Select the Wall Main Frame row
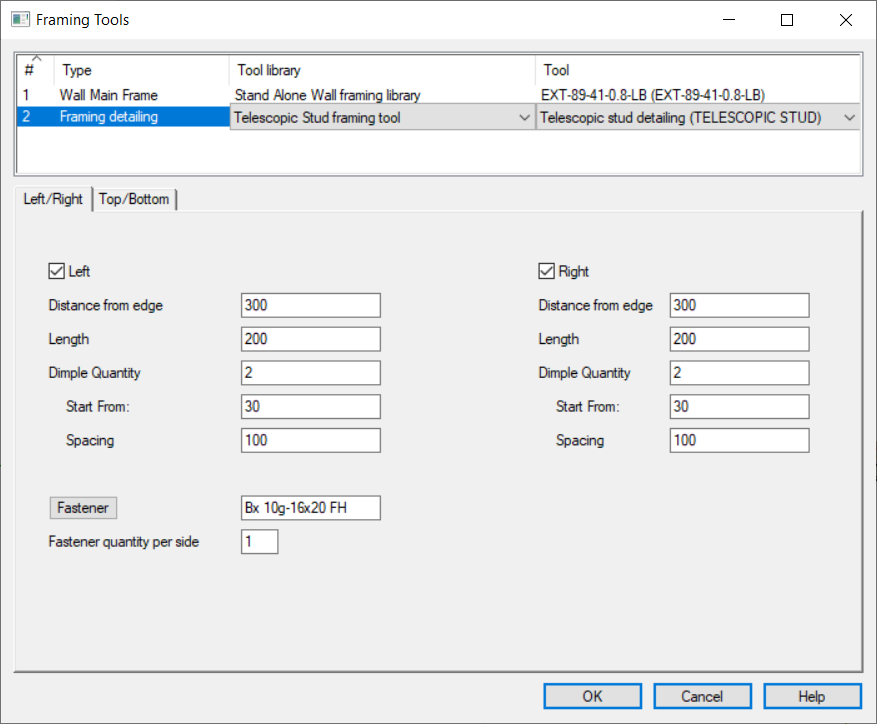This screenshot has height=724, width=877. (108, 95)
